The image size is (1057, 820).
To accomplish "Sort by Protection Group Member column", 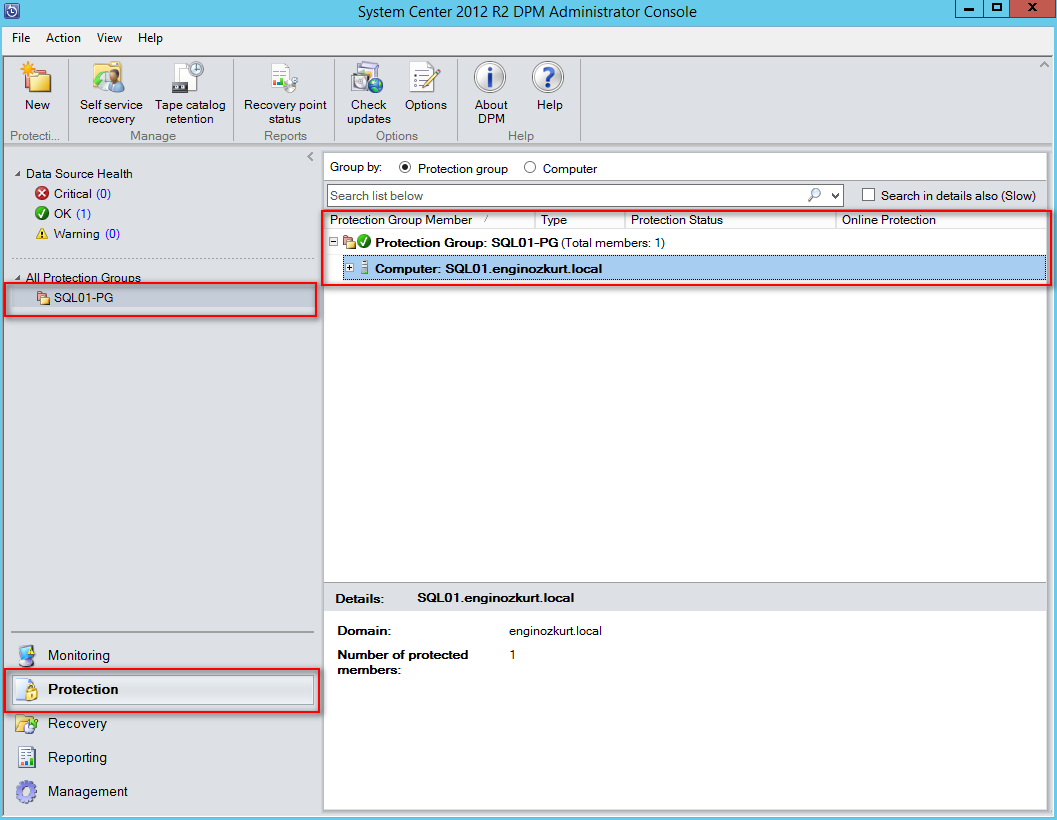I will pyautogui.click(x=430, y=220).
